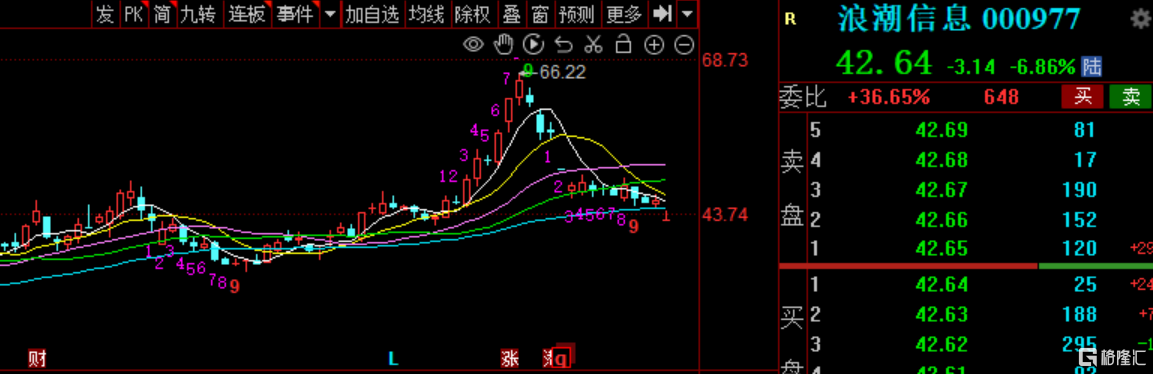Start chart replay with the play icon
The height and width of the screenshot is (374, 1153).
coord(533,45)
